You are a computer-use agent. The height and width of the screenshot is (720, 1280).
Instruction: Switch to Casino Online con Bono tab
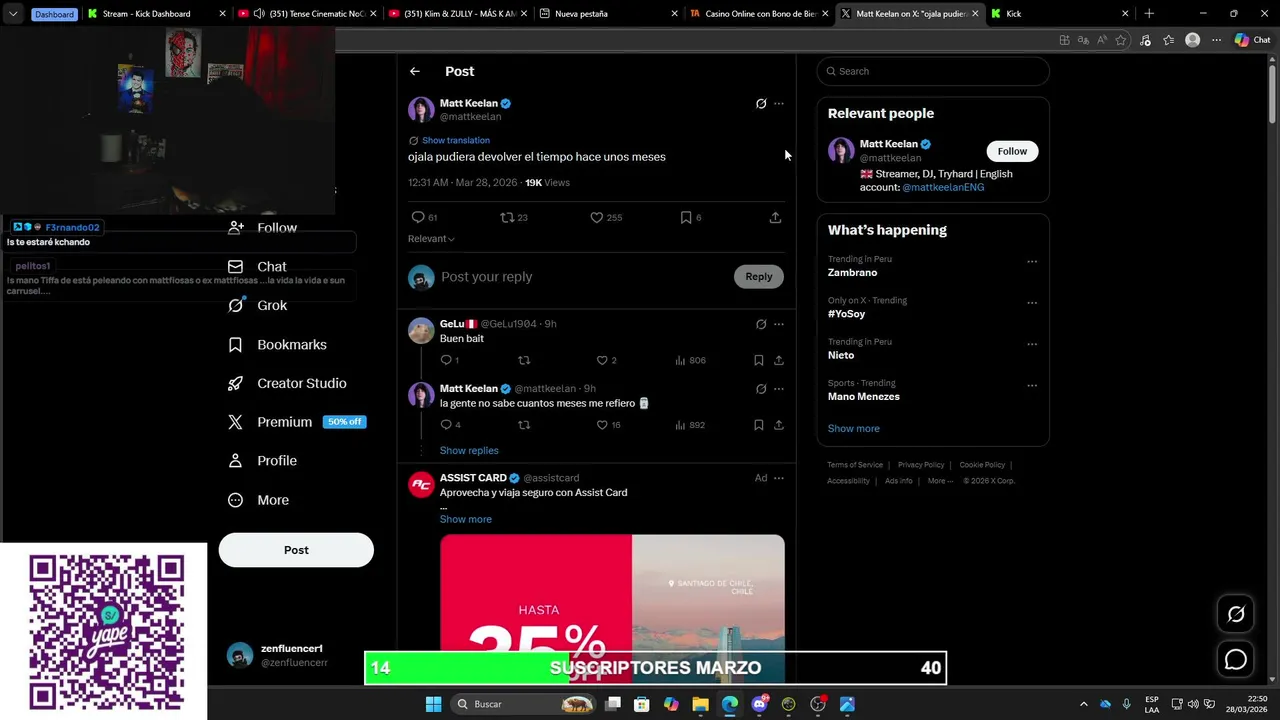758,14
